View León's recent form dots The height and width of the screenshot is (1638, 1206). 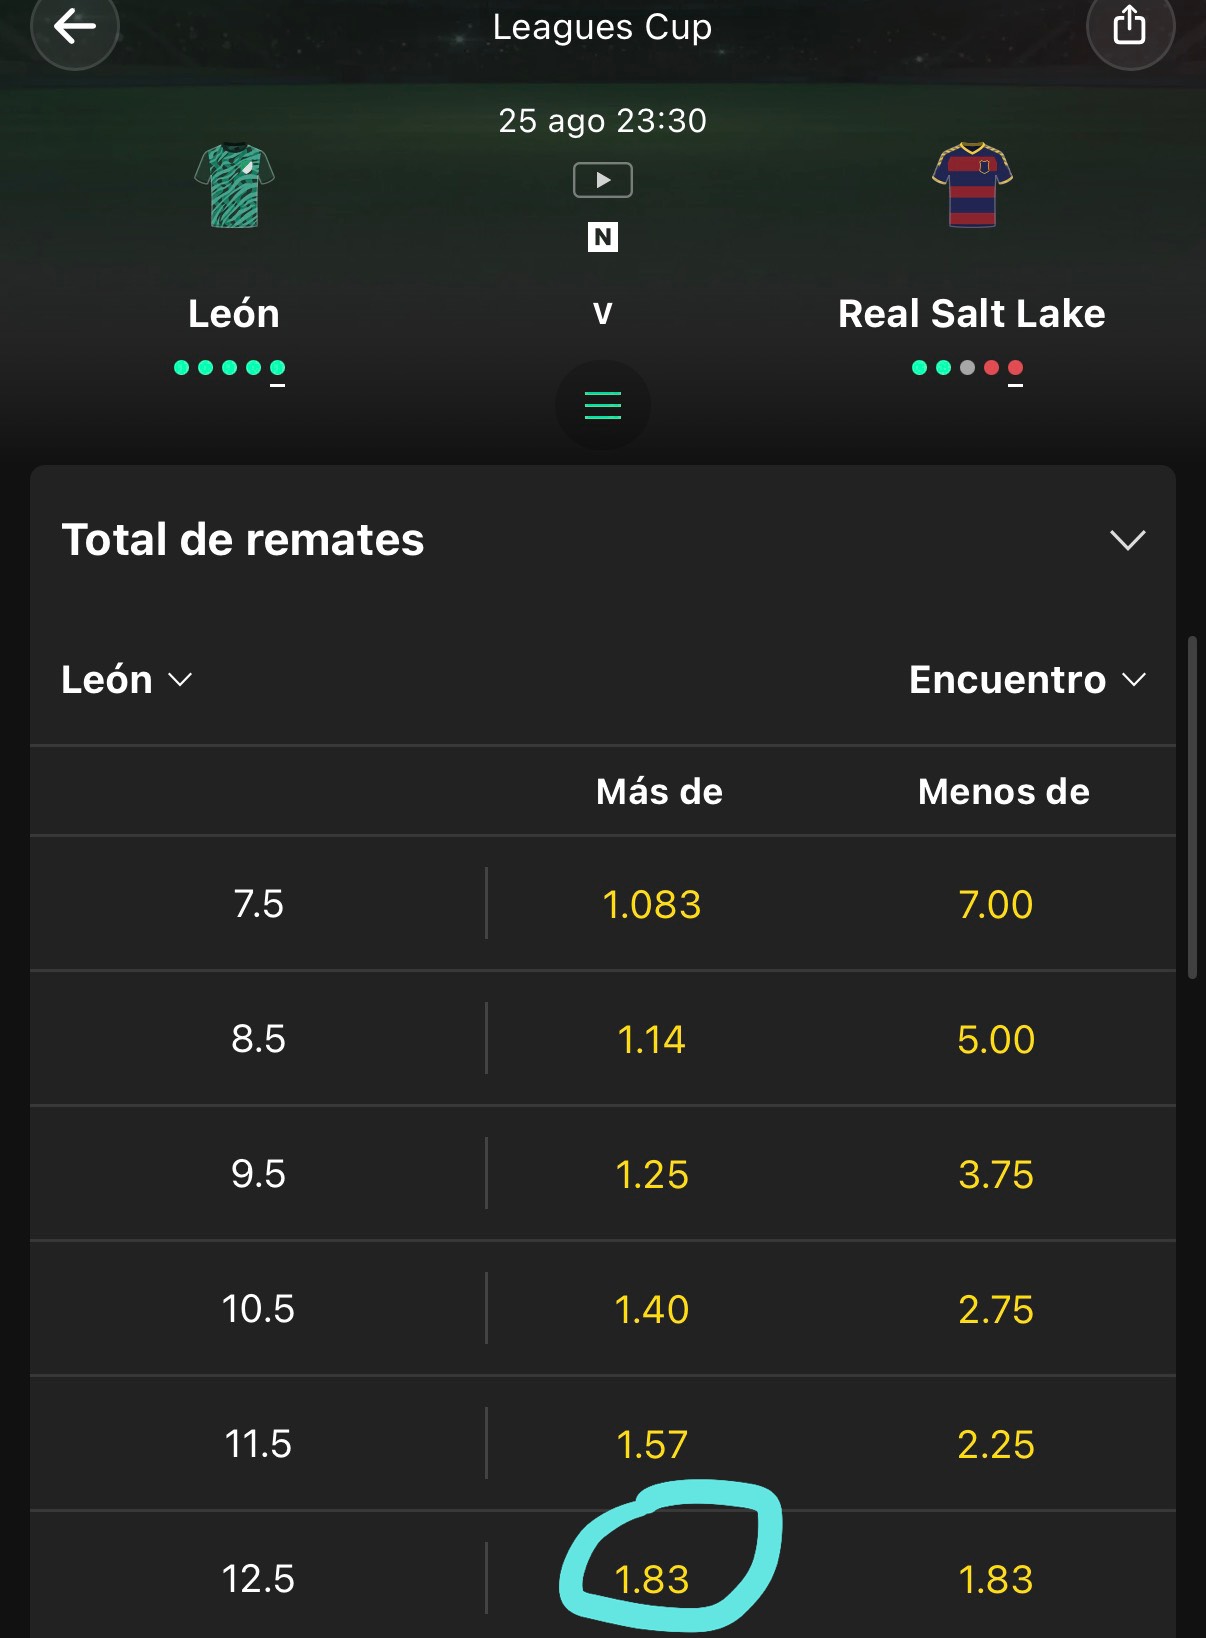[230, 369]
